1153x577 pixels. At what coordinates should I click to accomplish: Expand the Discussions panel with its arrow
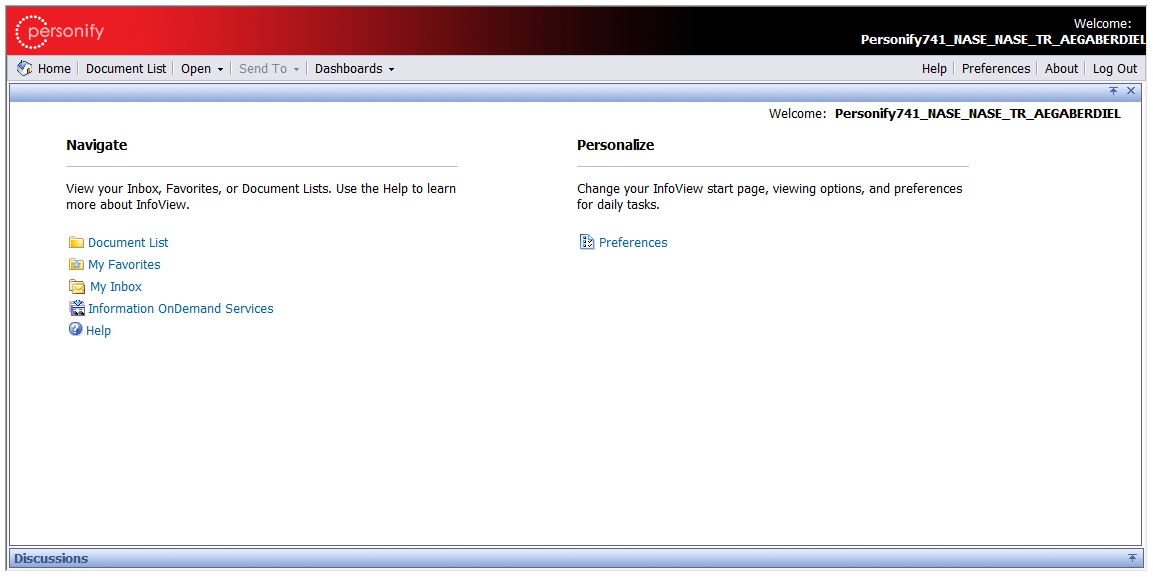point(1132,558)
